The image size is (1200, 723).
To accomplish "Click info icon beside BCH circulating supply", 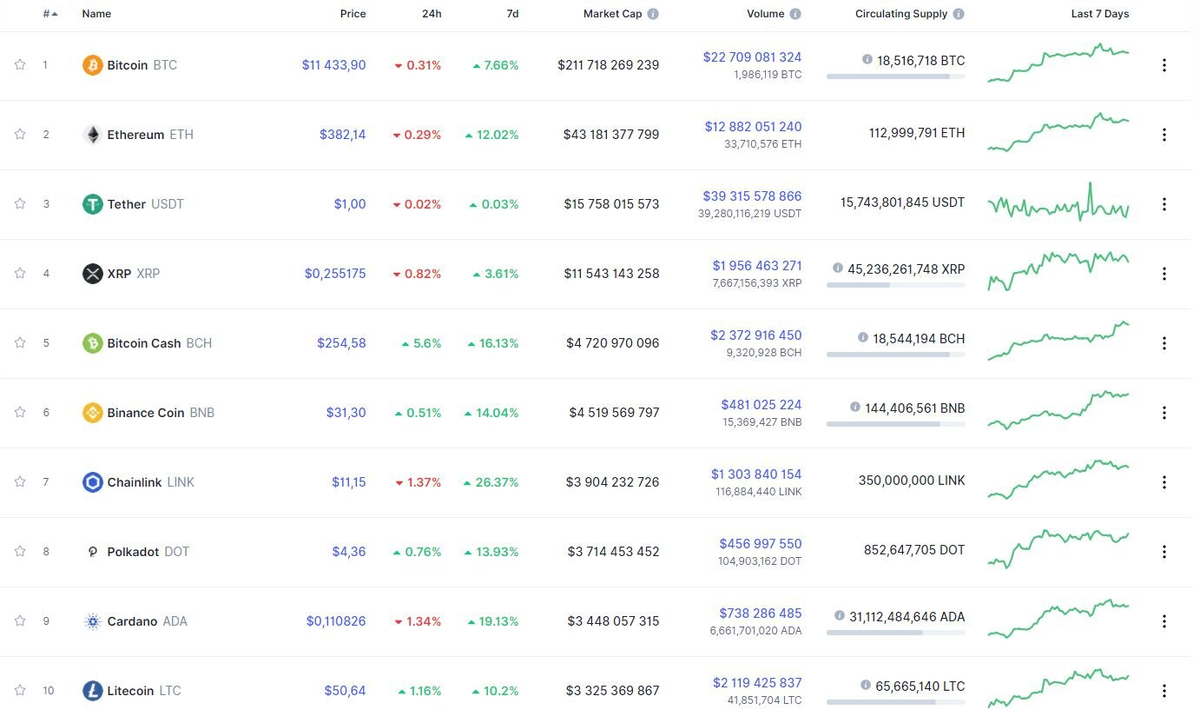I will click(863, 338).
